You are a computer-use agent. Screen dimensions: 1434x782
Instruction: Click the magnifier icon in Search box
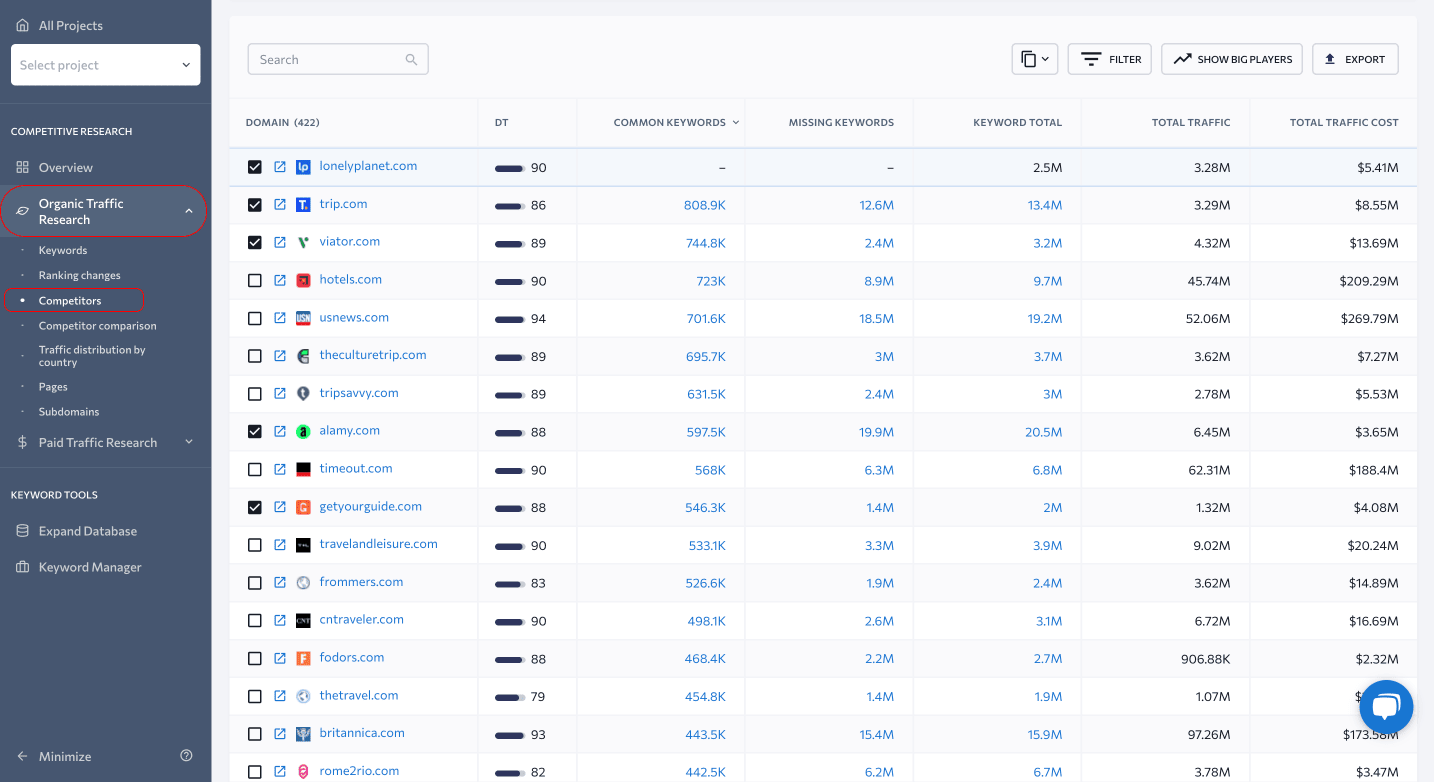click(x=411, y=60)
